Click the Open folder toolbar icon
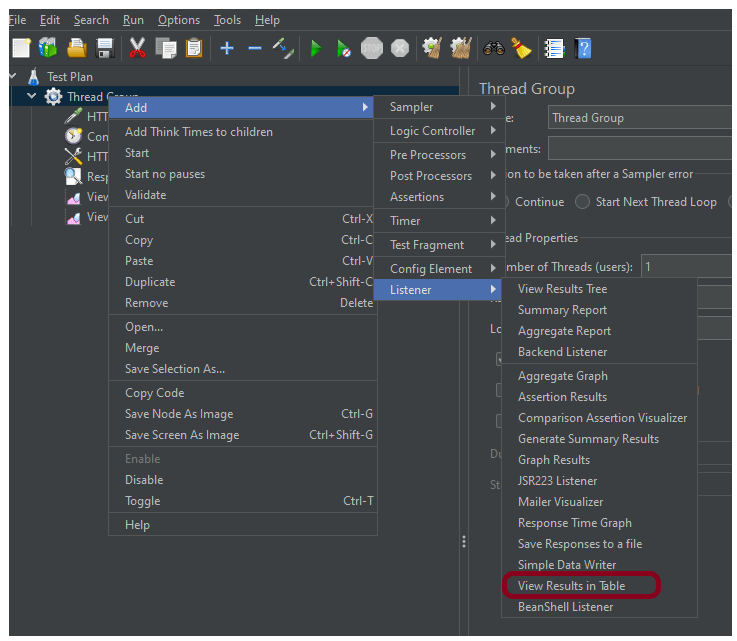 pyautogui.click(x=77, y=48)
